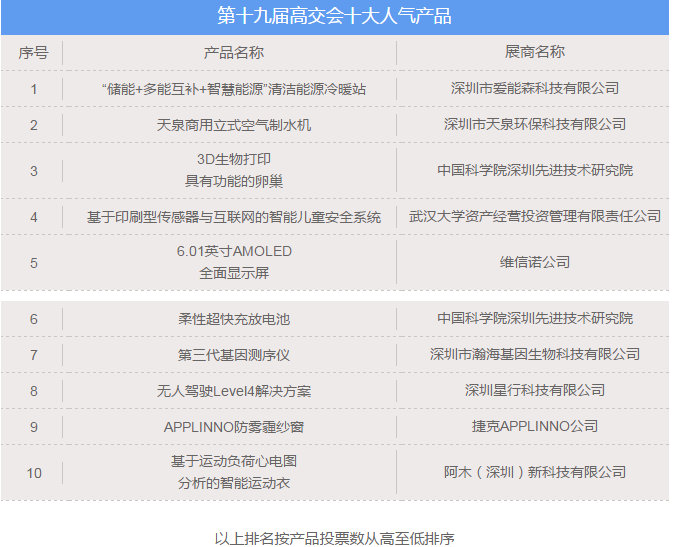Select product “储能+多能互补+智慧能源”清洁能源冷暖站

[x=233, y=89]
